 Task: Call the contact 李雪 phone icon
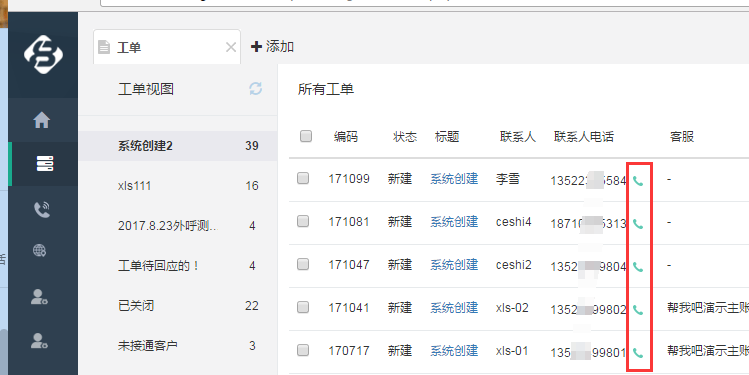pos(638,181)
